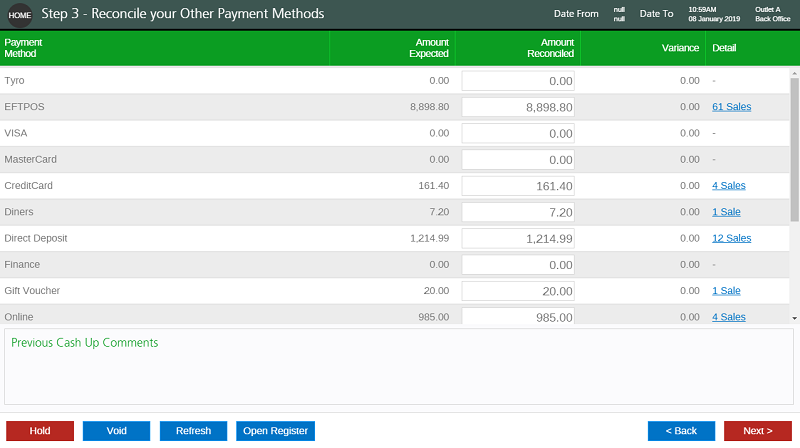Click the Refresh button
Screen dimensions: 800x448
(x=193, y=431)
